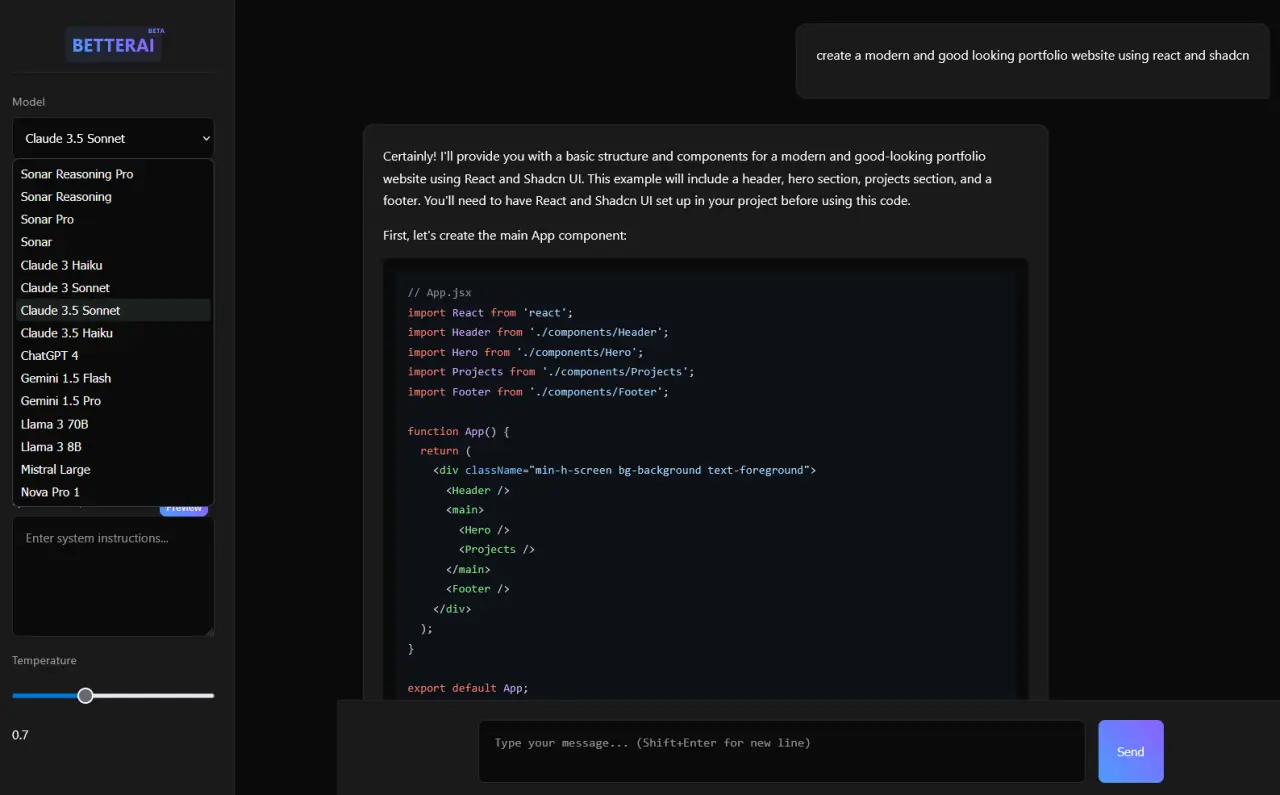Select the Sonar Reasoning model option

[113, 197]
